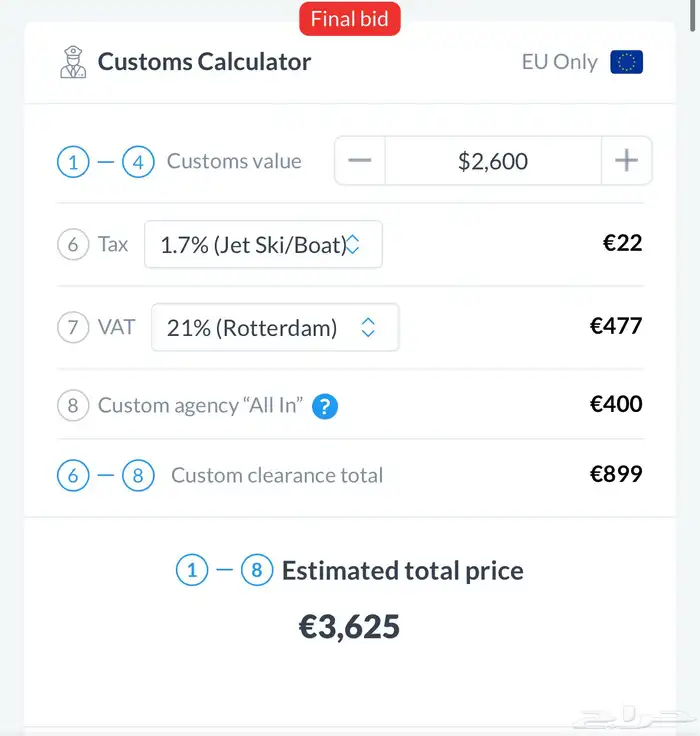
Task: Click step 7 circle beside VAT
Action: click(73, 328)
